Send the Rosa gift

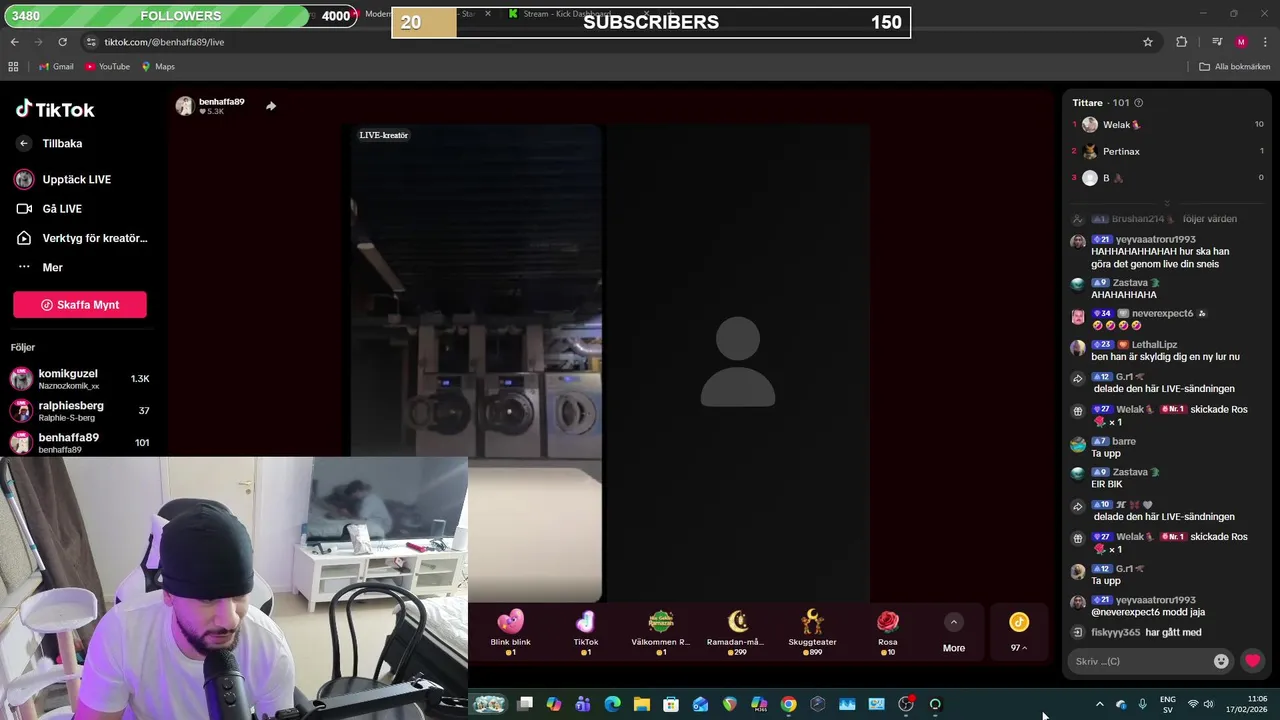[888, 632]
